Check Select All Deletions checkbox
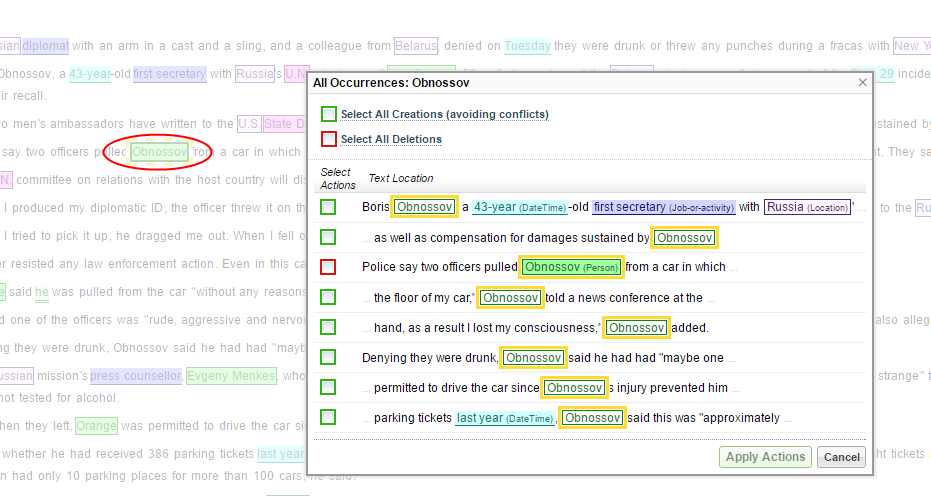Viewport: 931px width, 496px height. click(328, 139)
